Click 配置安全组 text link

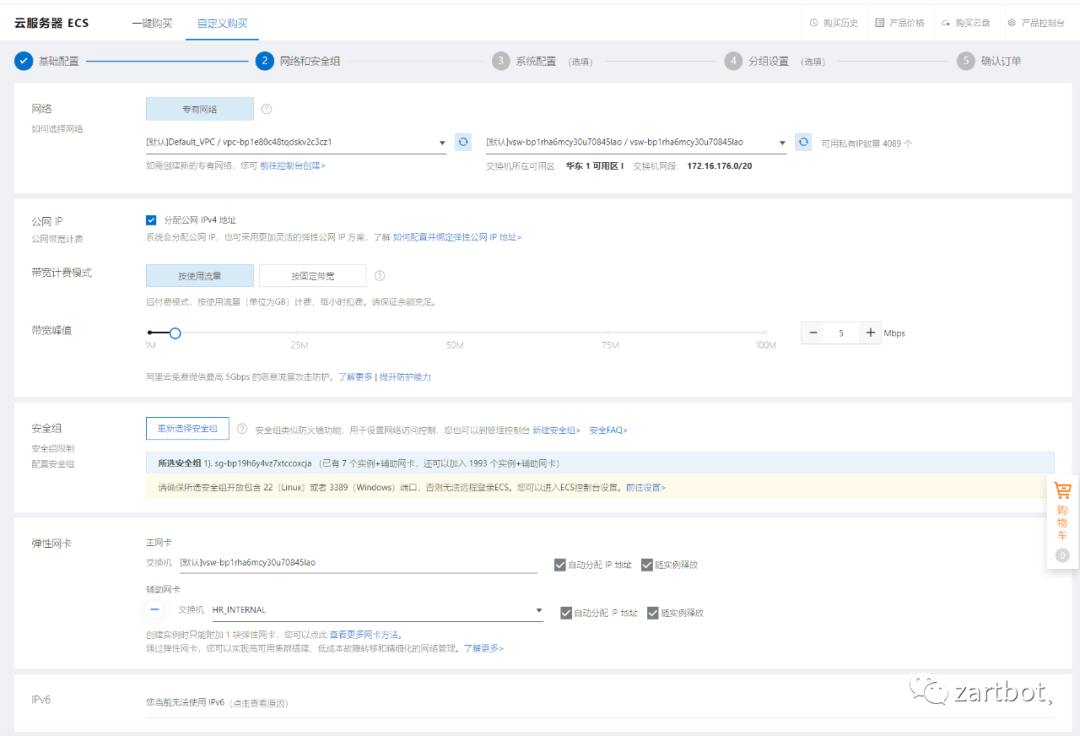[52, 464]
